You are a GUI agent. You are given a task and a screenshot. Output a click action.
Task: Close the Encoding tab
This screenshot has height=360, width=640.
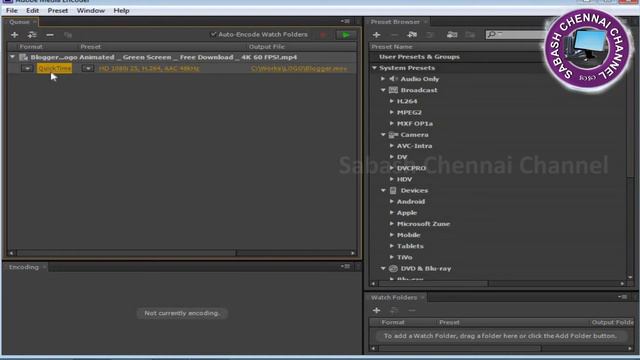click(x=44, y=267)
